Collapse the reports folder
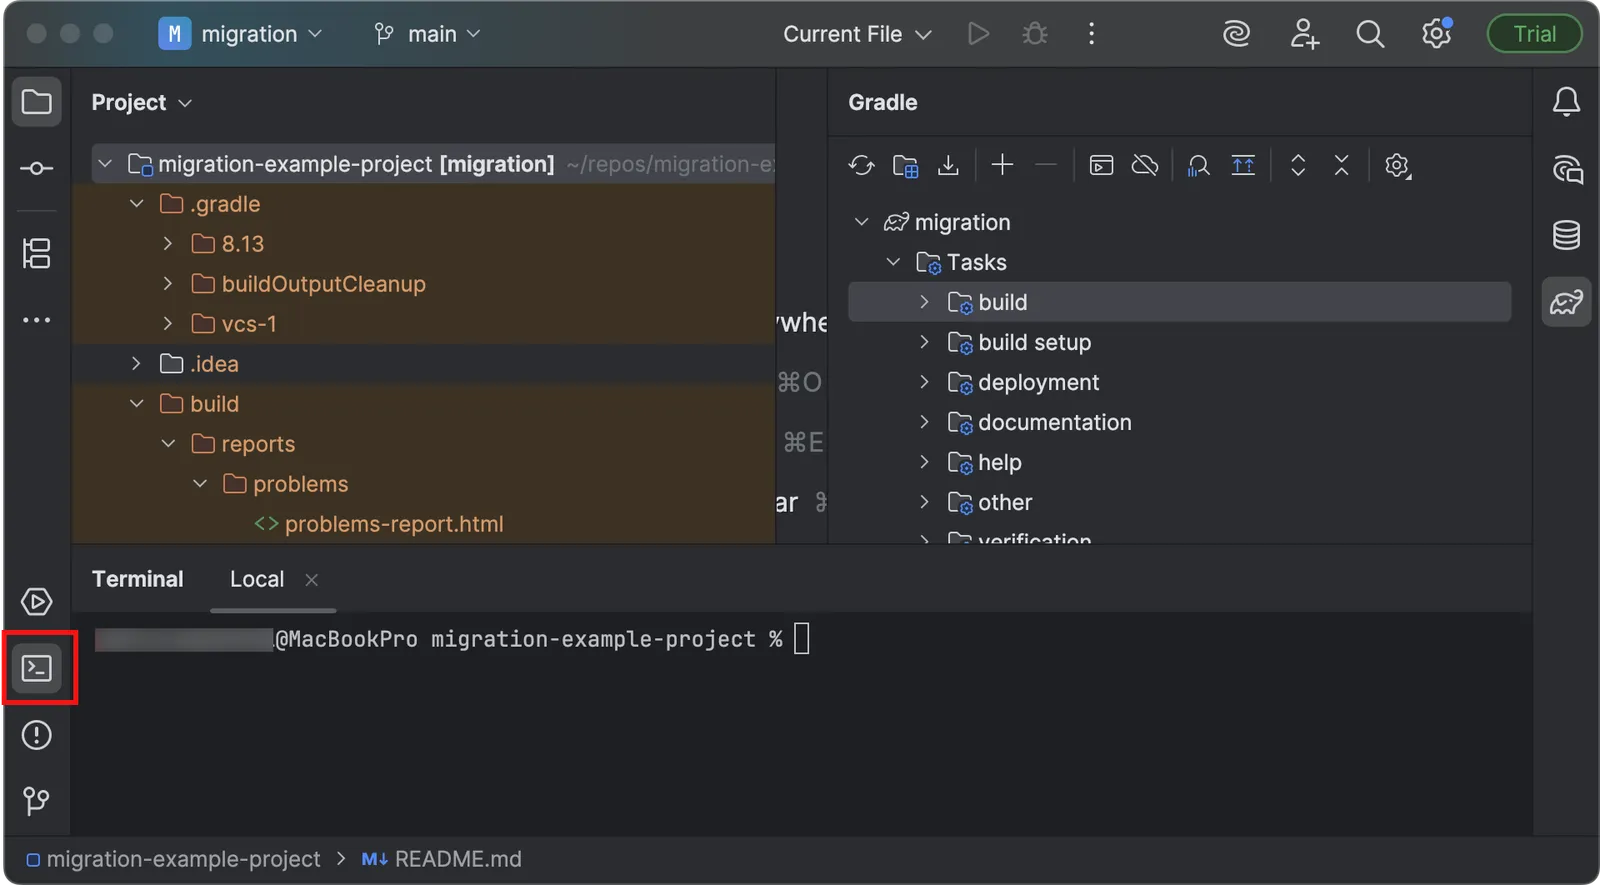Screen dimensions: 1600x885 click(x=168, y=443)
